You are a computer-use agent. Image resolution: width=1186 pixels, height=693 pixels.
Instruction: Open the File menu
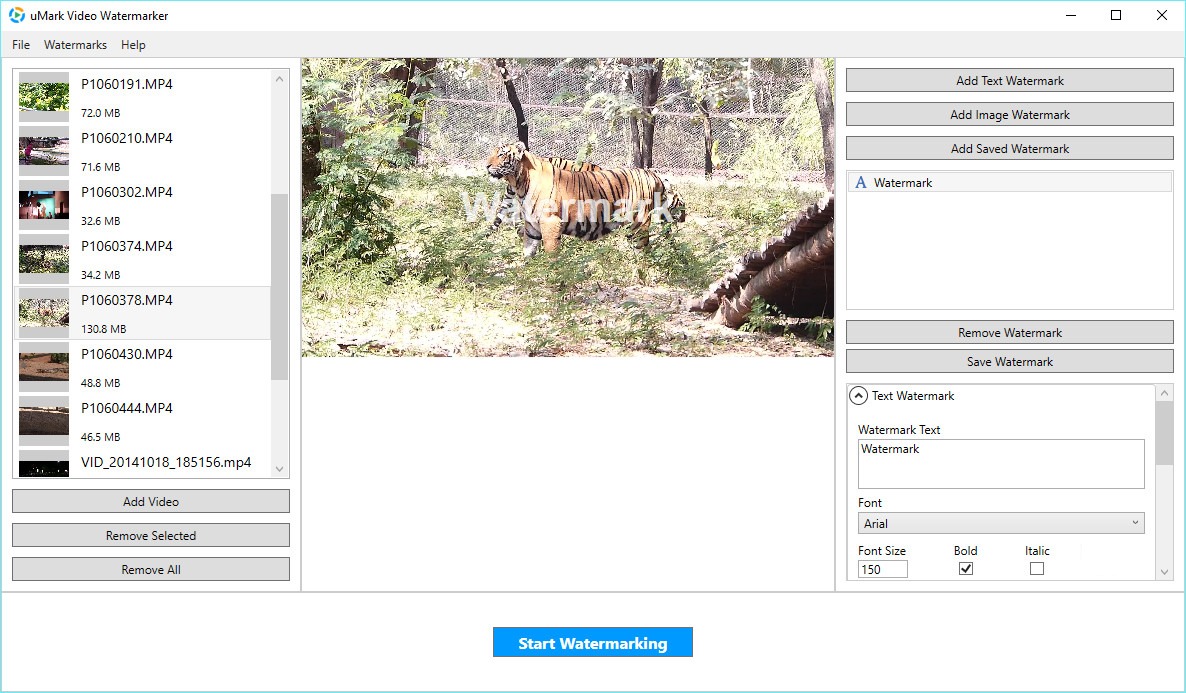point(21,45)
